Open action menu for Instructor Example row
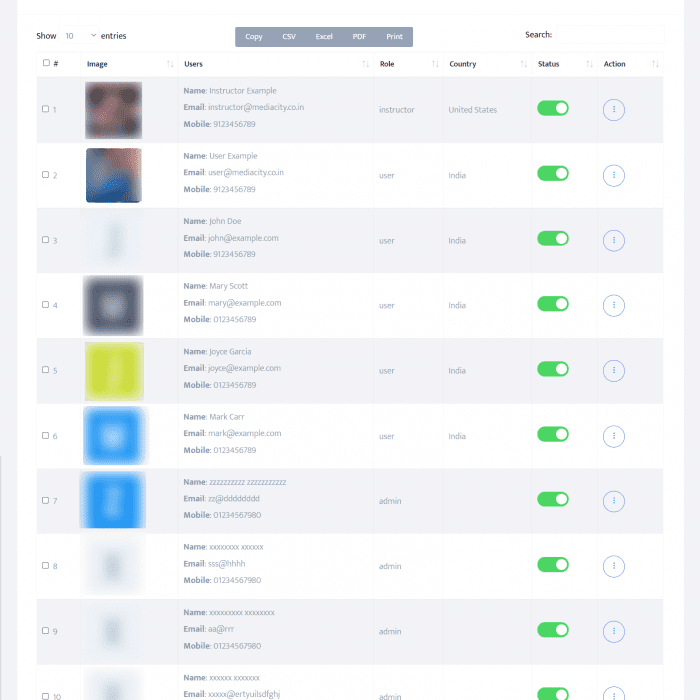The width and height of the screenshot is (700, 700). pyautogui.click(x=614, y=110)
